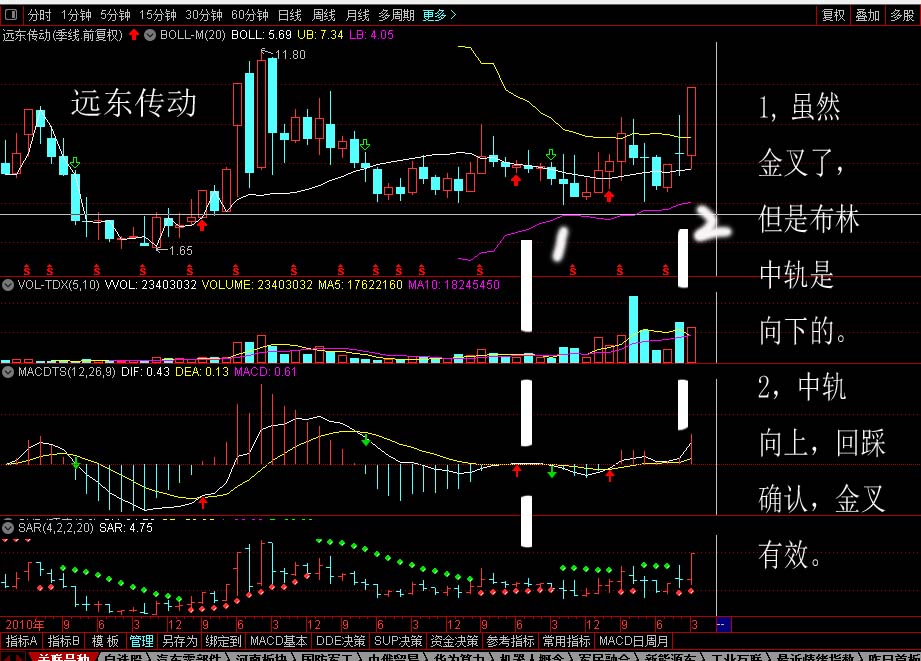
Task: Open the 管理 indicator management menu
Action: [142, 641]
